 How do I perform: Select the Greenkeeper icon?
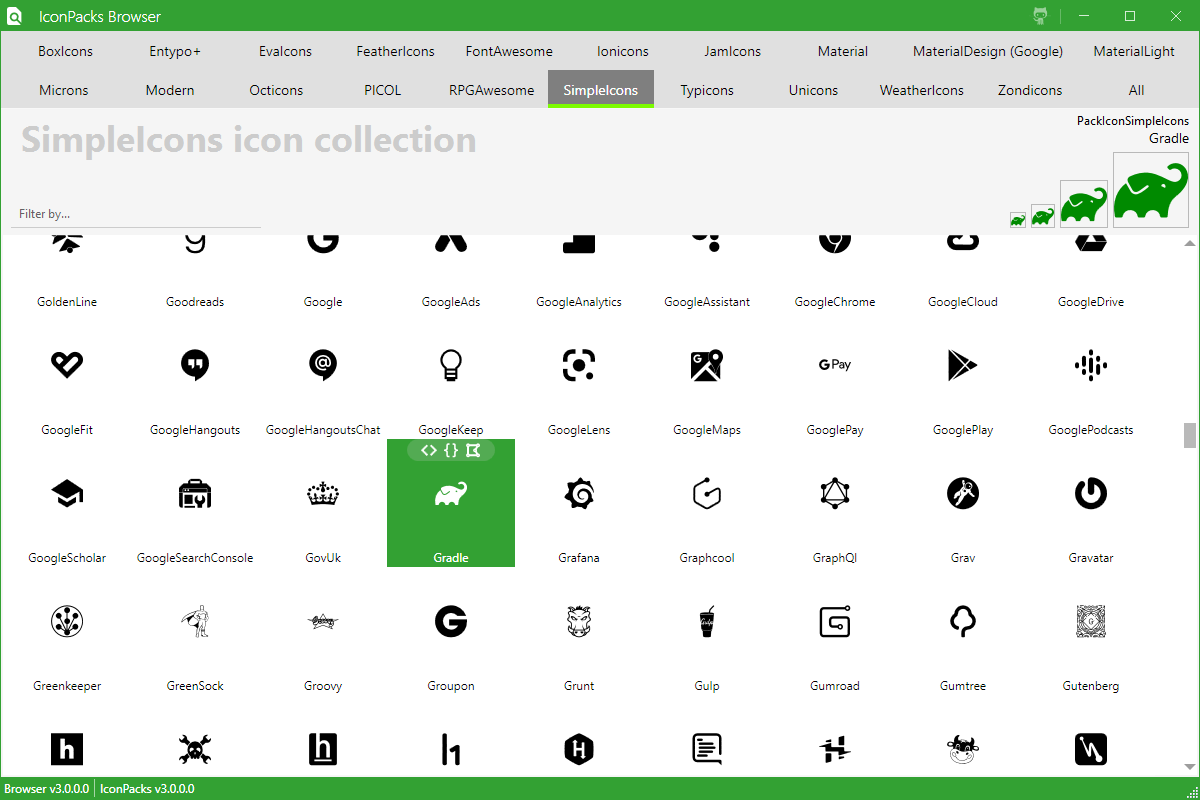pos(67,622)
